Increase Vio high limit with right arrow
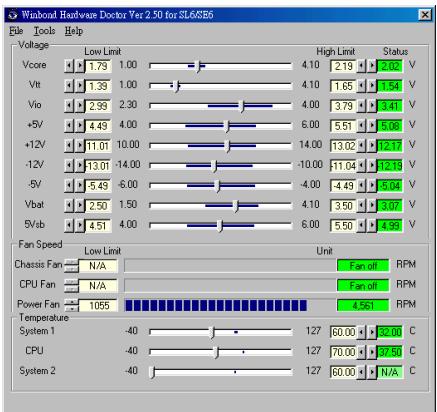This screenshot has width=437, height=412. [372, 106]
